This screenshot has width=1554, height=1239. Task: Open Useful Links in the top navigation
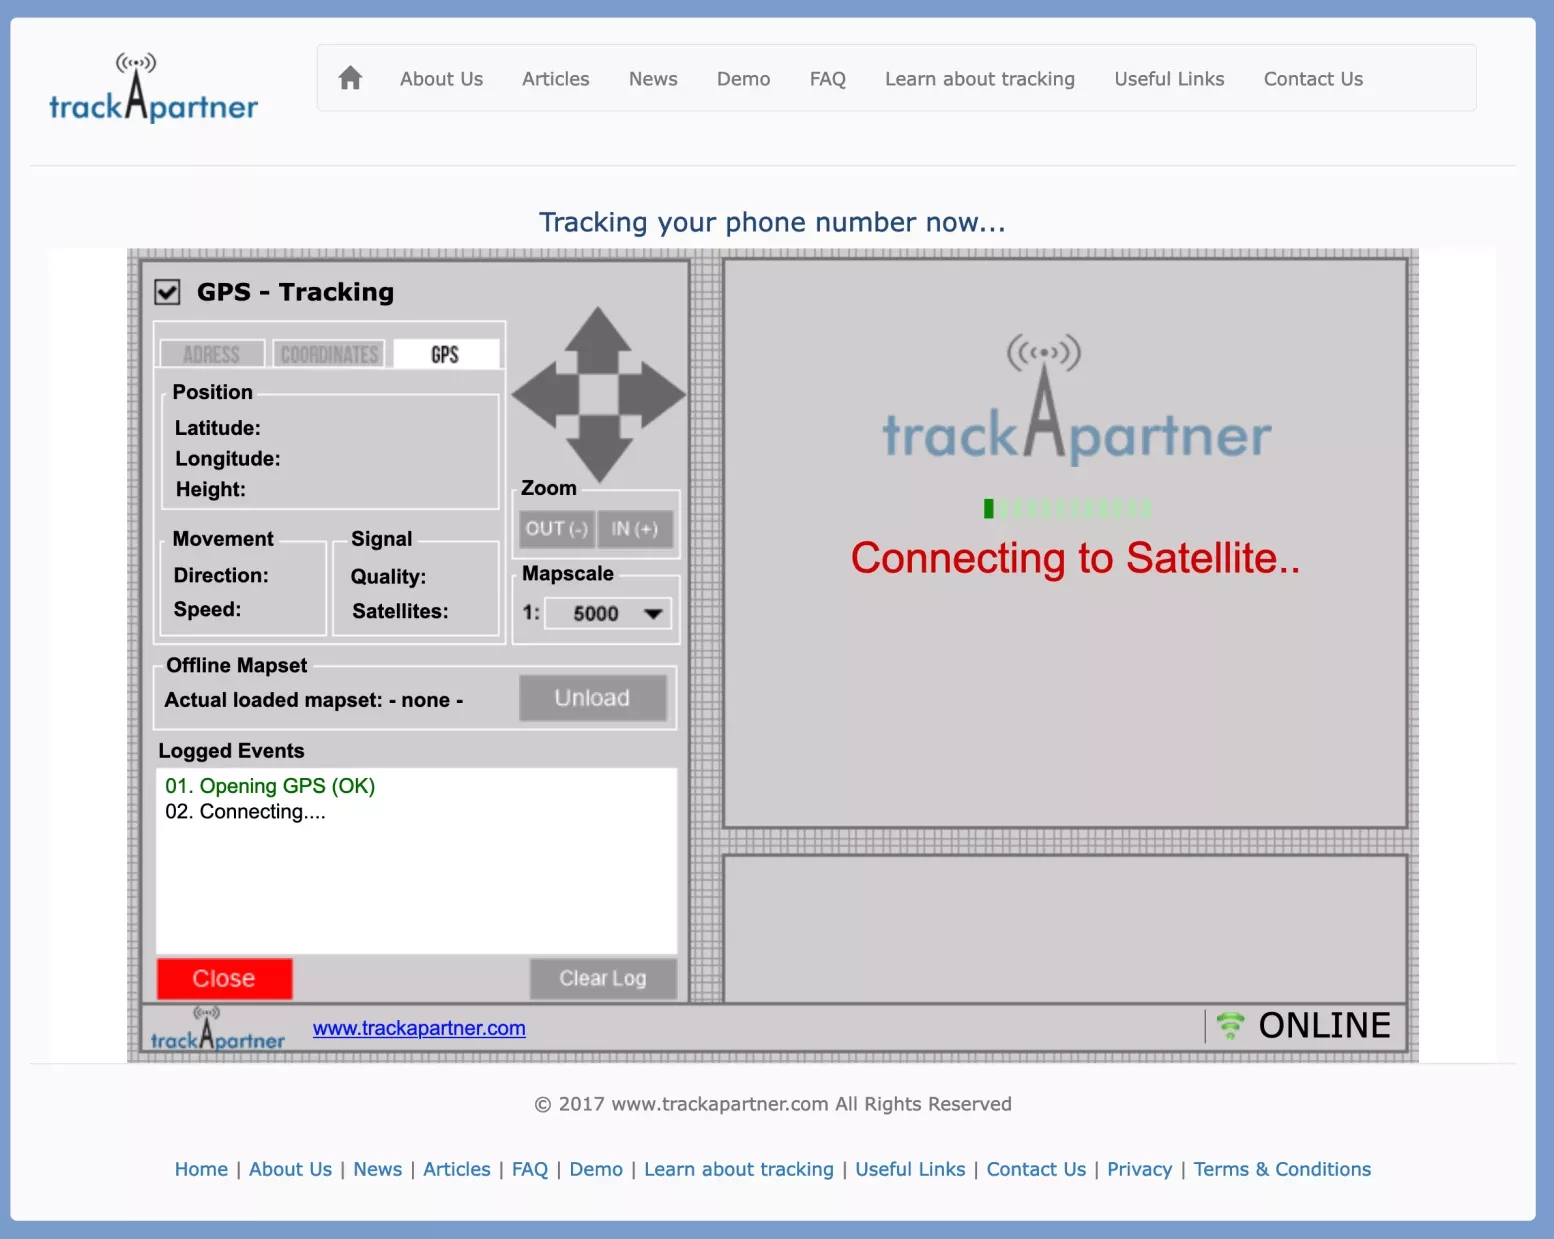tap(1169, 79)
